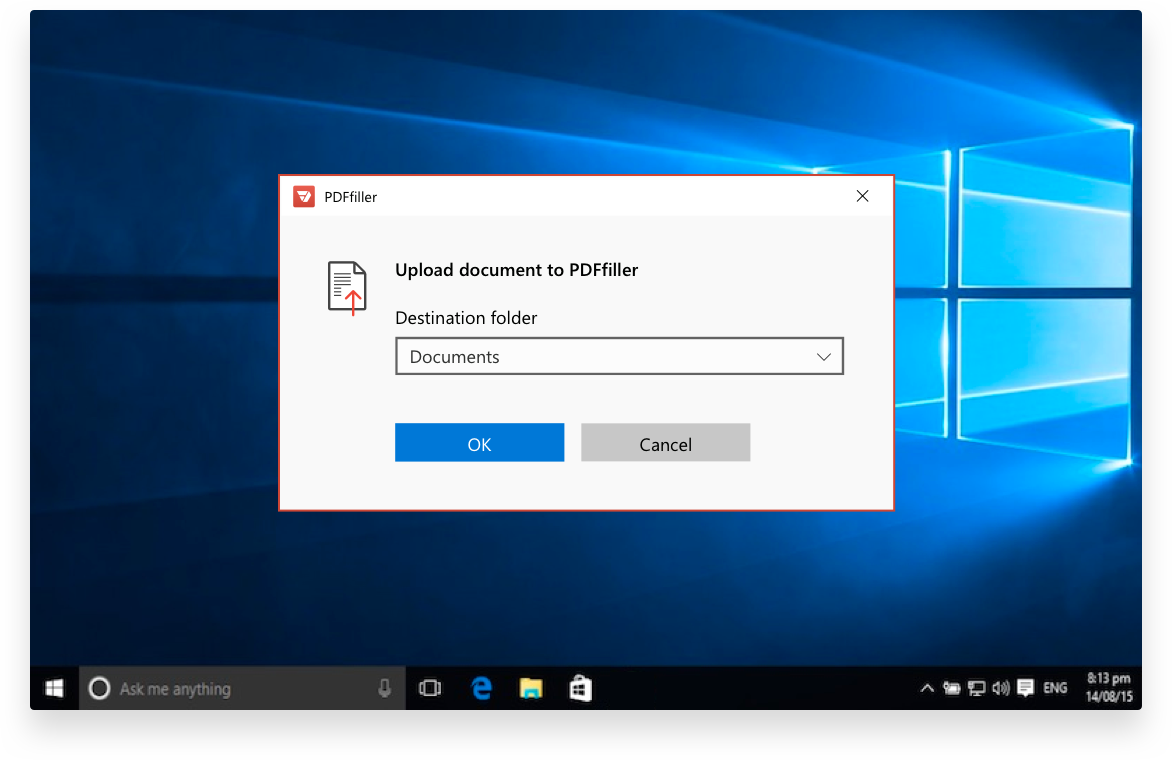Image resolution: width=1172 pixels, height=760 pixels.
Task: Click the 'Destination folder' label
Action: [466, 318]
